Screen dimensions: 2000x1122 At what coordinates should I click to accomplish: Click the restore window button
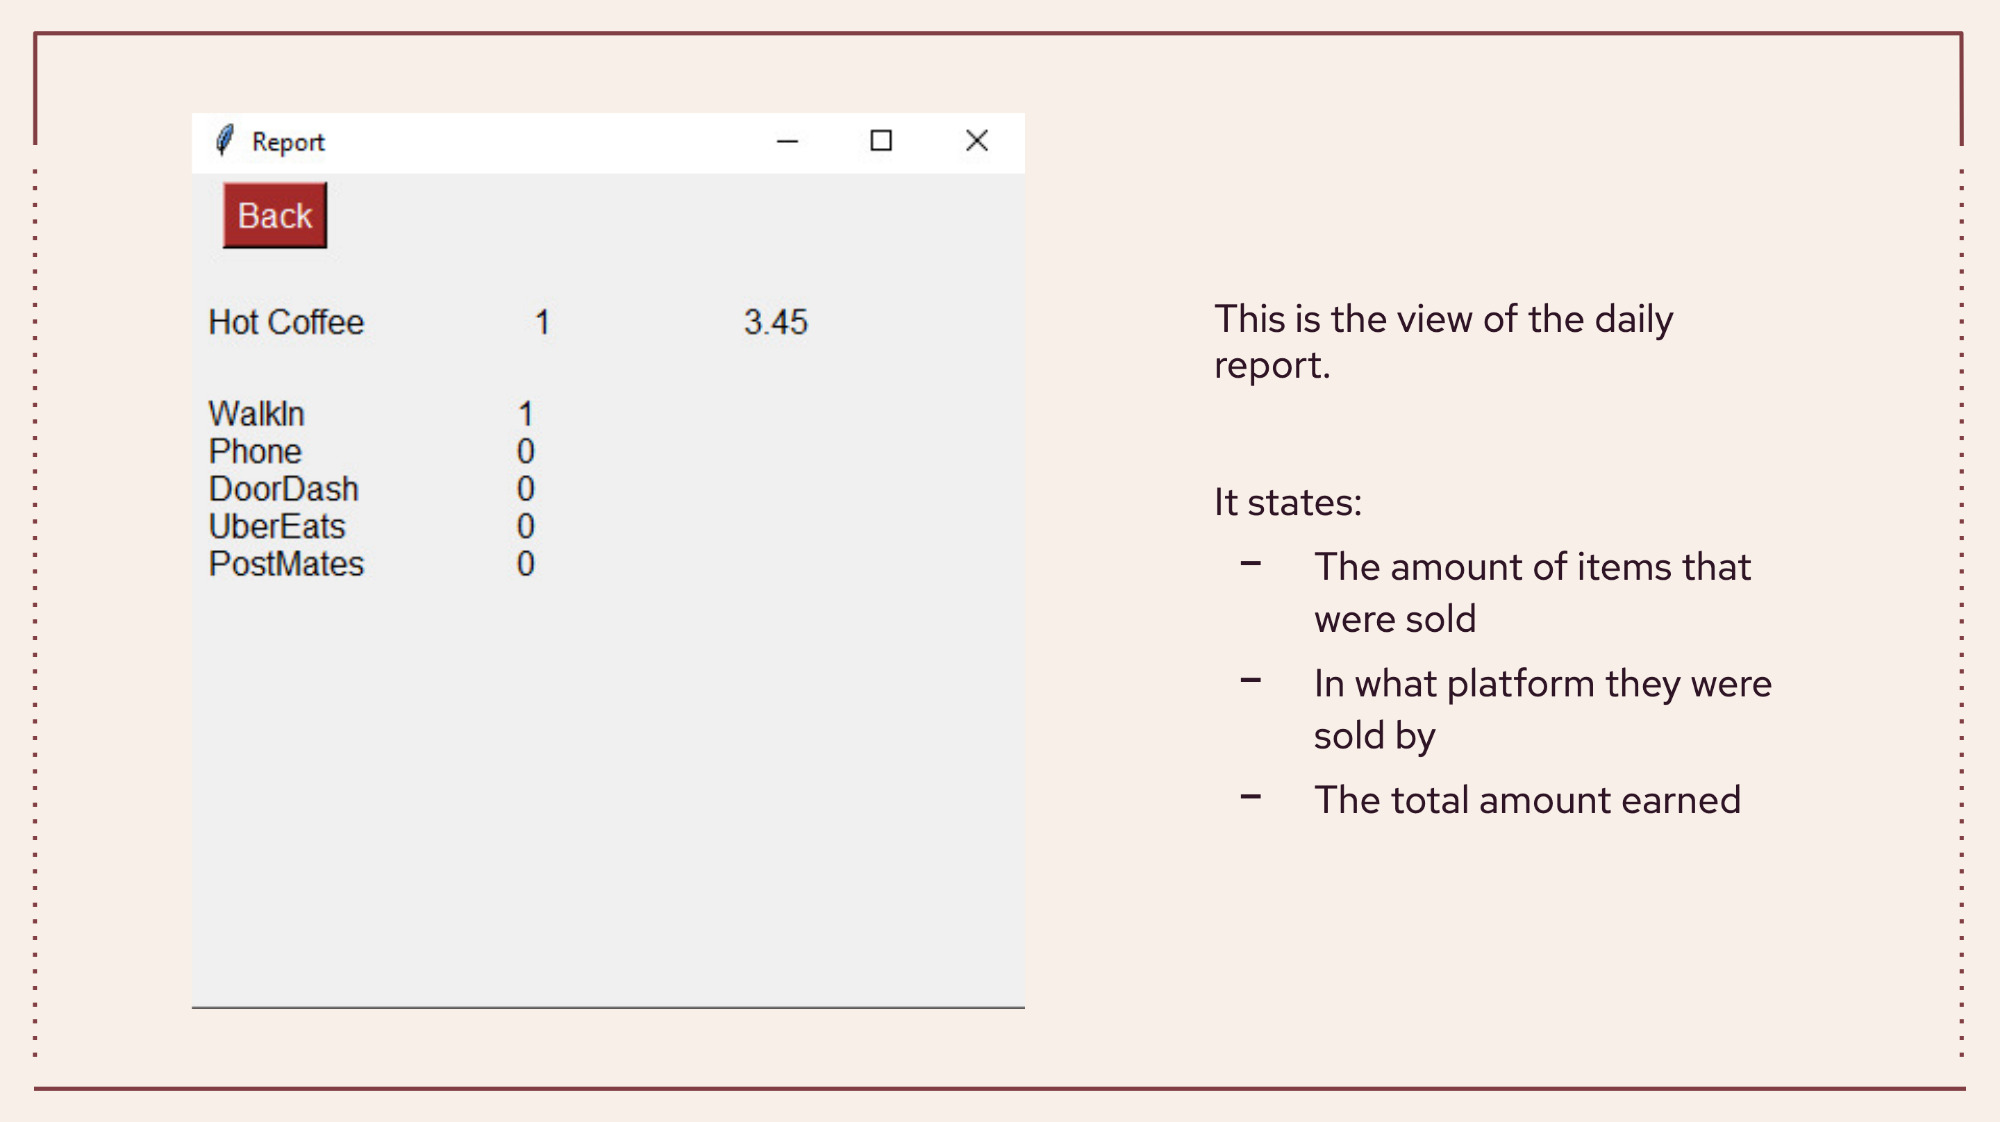click(x=878, y=140)
